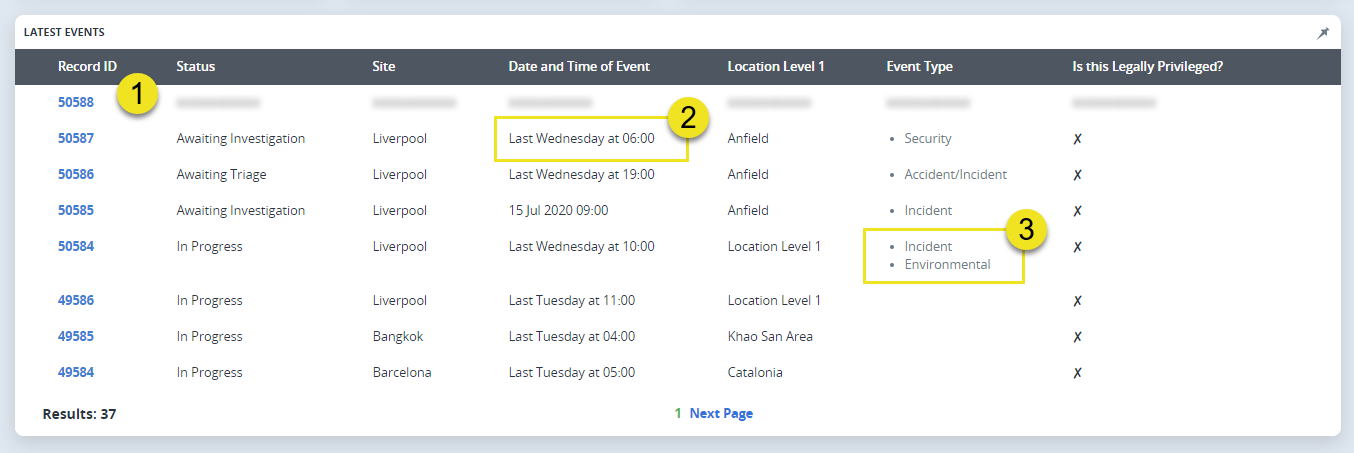The width and height of the screenshot is (1354, 453).
Task: Click the legally privileged X for record 50585
Action: 1077,211
